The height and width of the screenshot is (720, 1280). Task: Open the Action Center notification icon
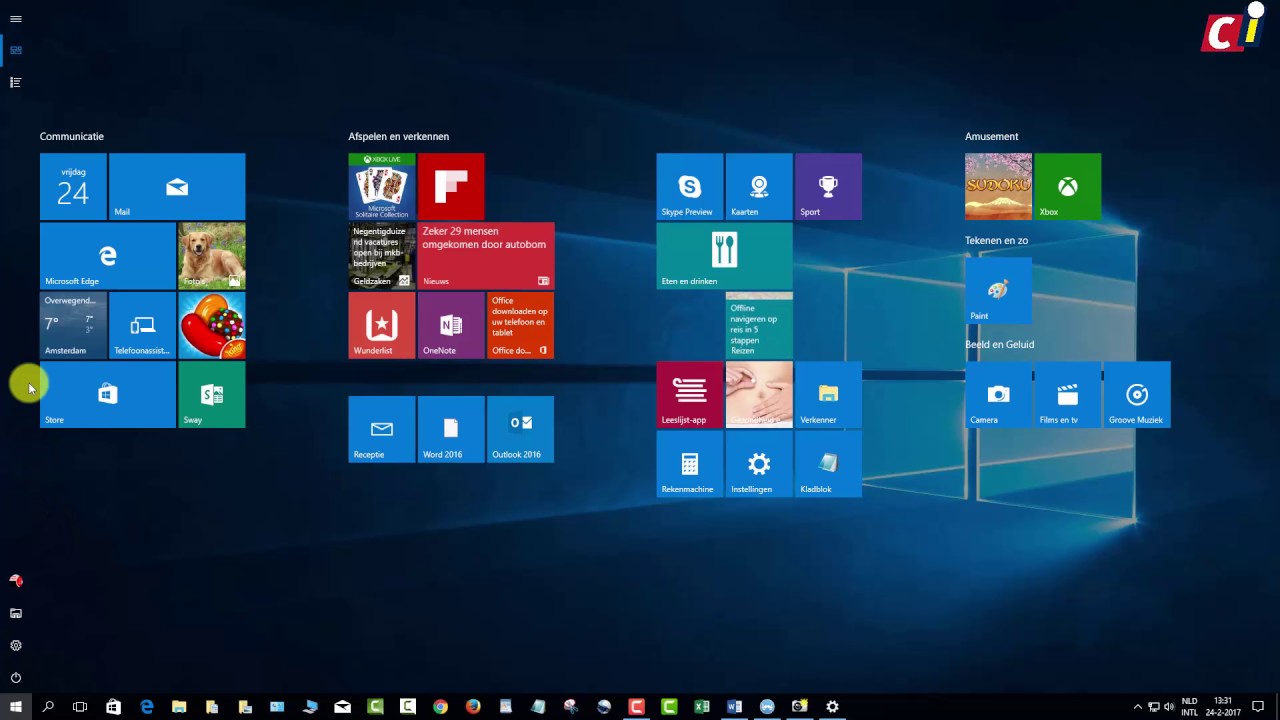pyautogui.click(x=1258, y=707)
